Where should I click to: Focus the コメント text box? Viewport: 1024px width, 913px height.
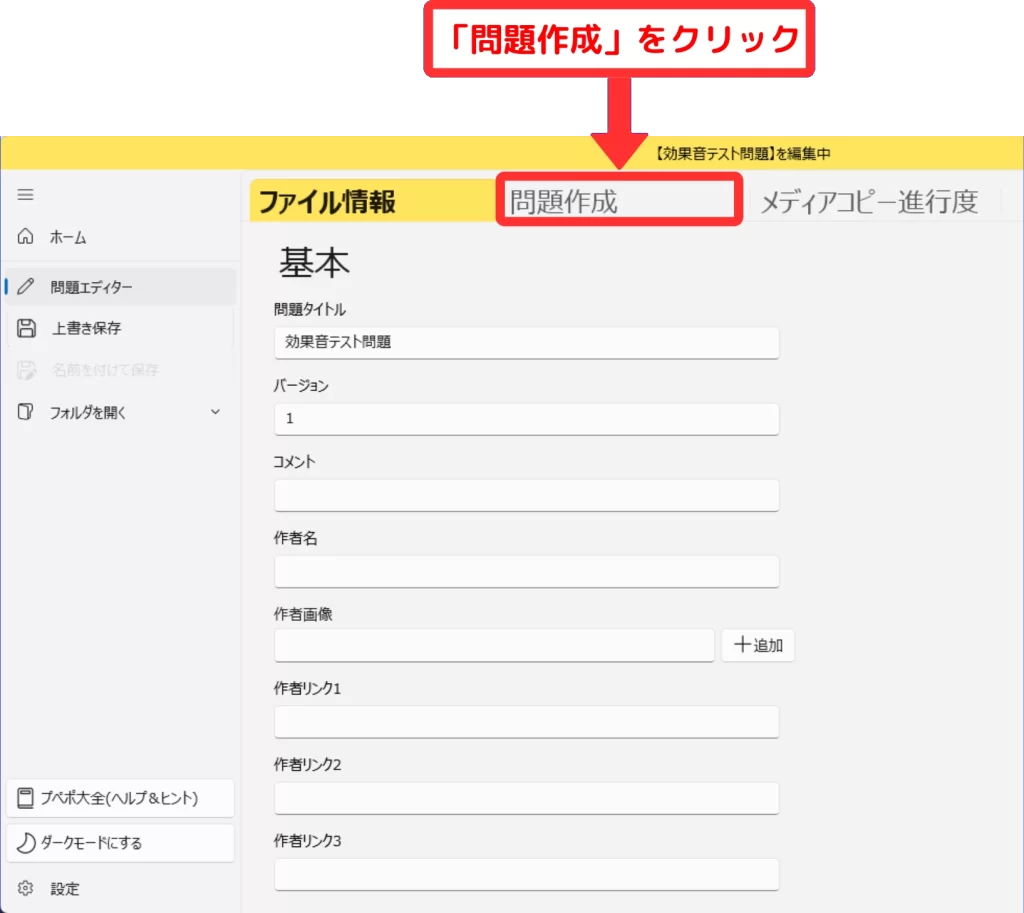526,495
